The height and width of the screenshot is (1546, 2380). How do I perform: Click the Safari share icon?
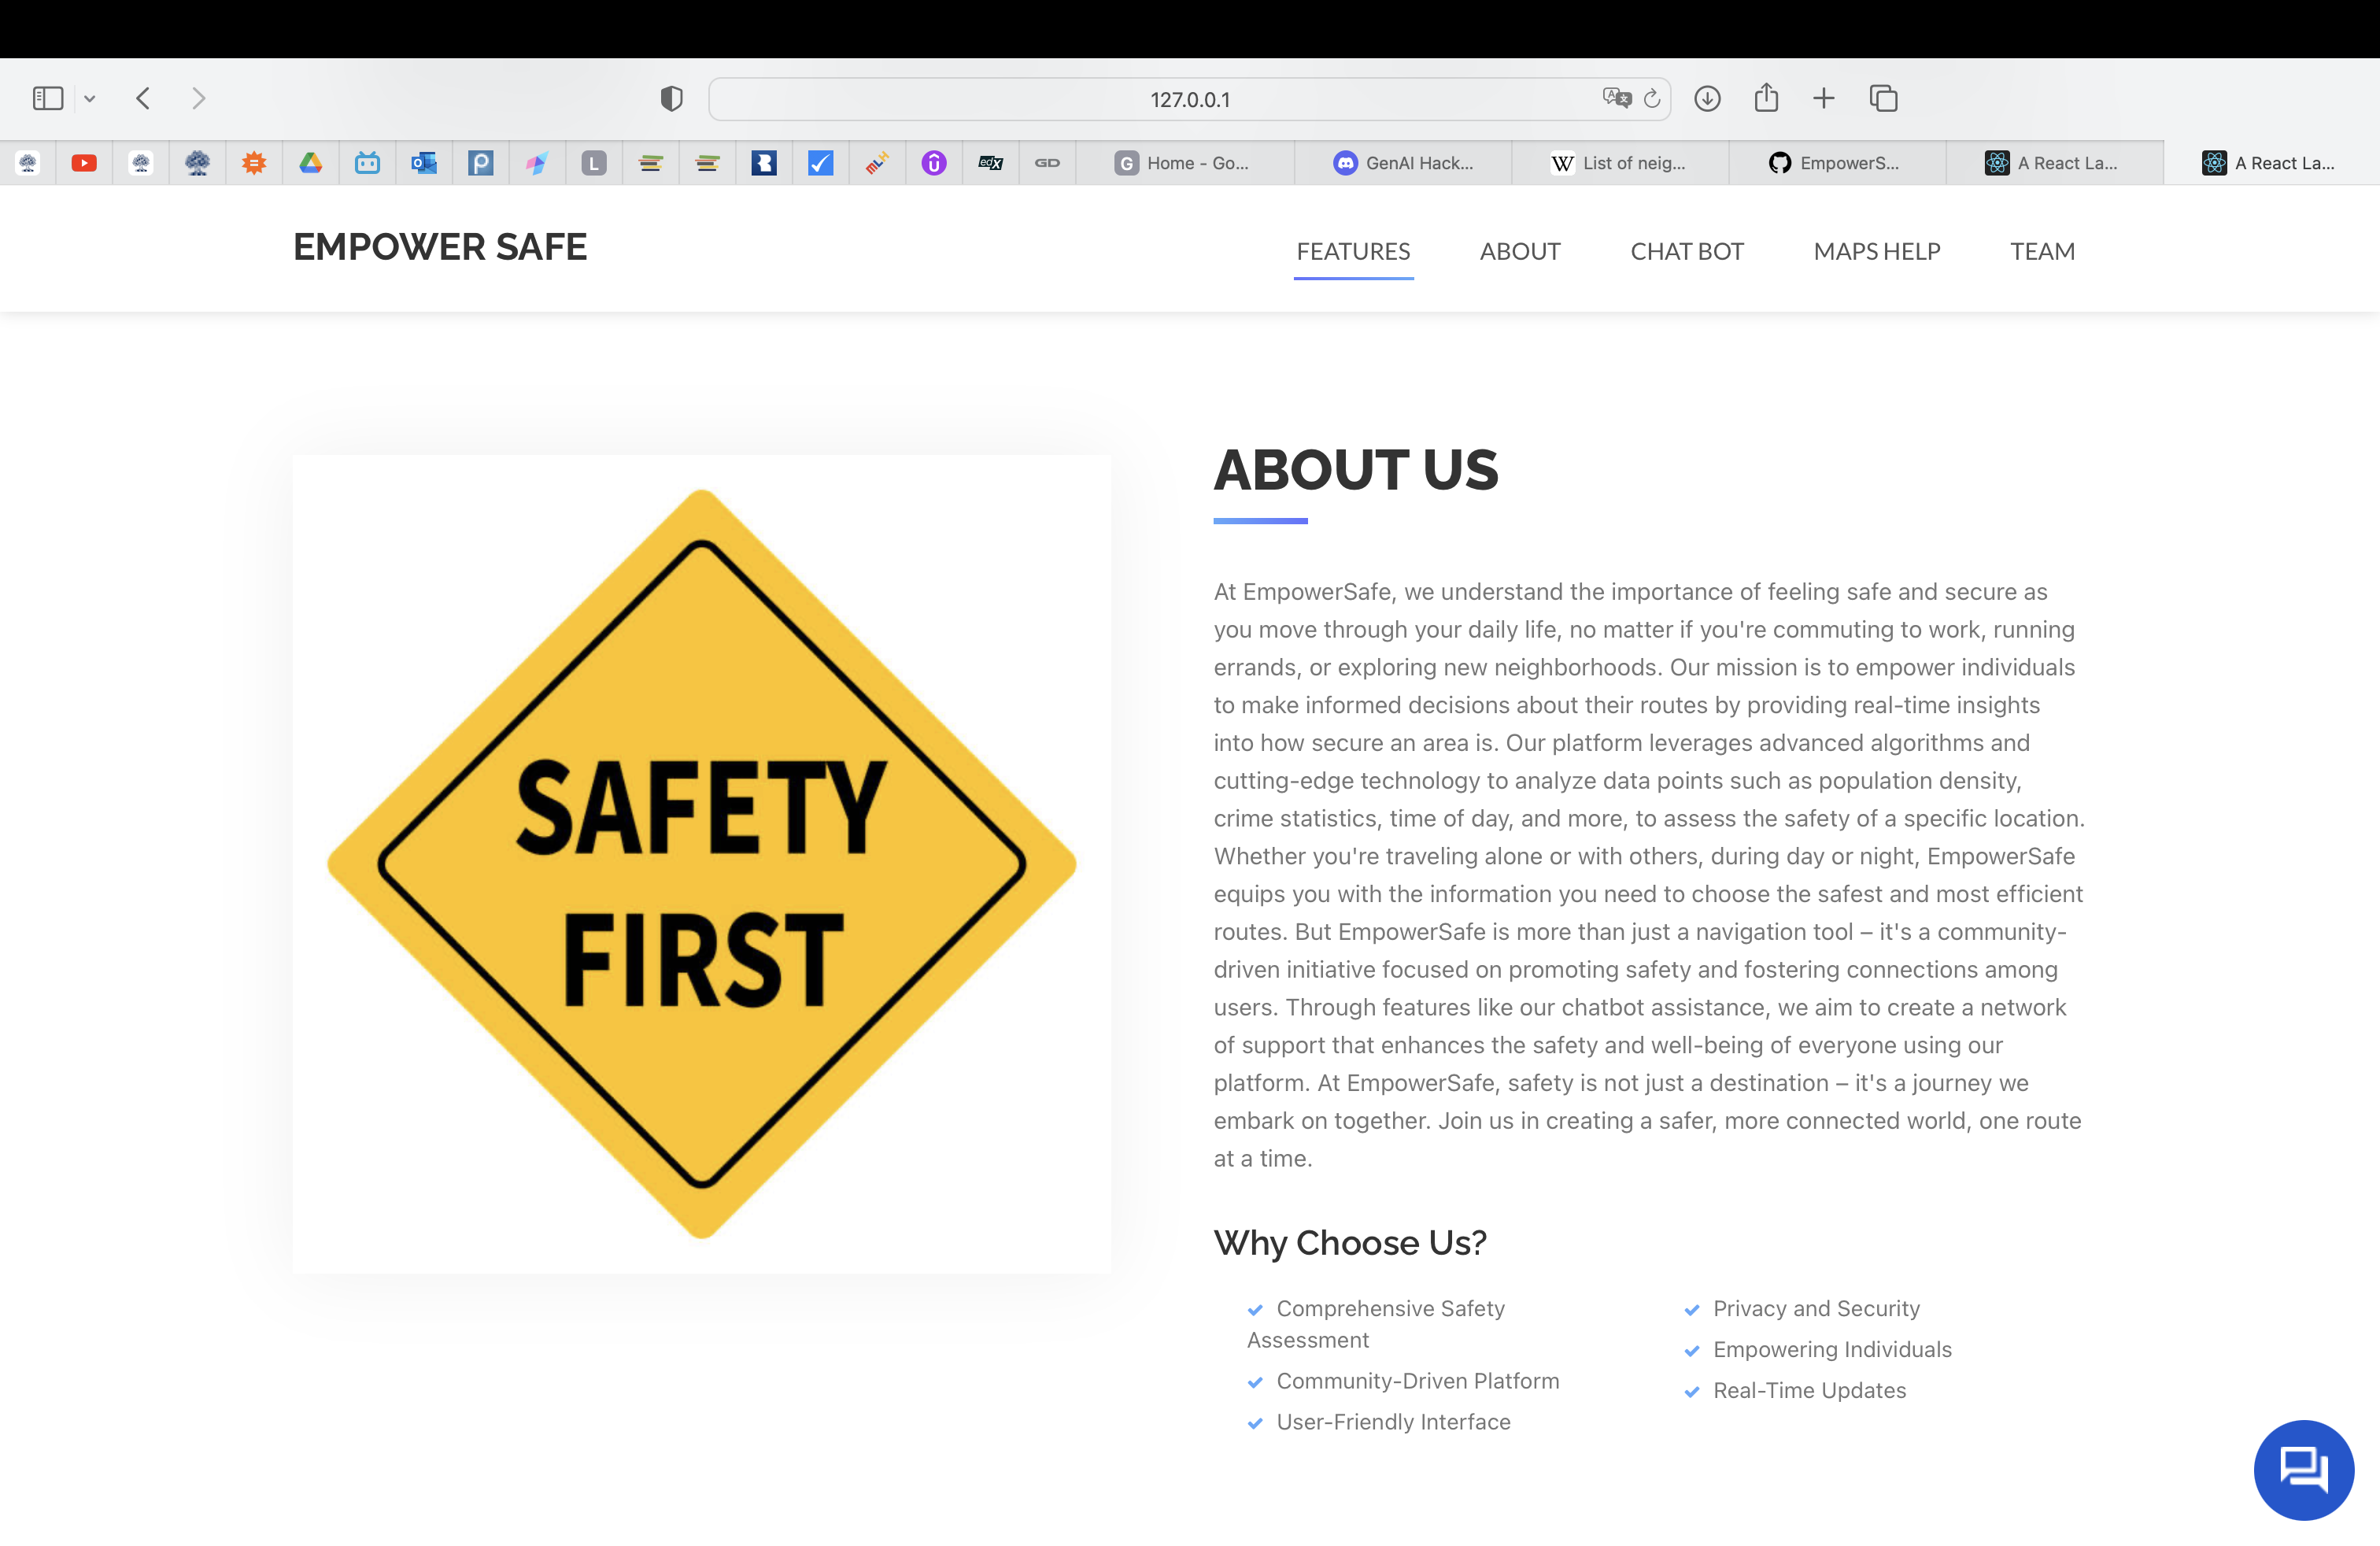coord(1766,98)
